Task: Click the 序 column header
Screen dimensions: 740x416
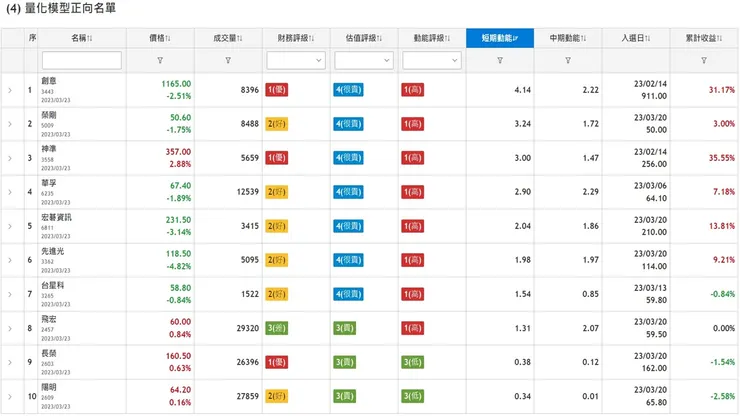Action: tap(32, 38)
